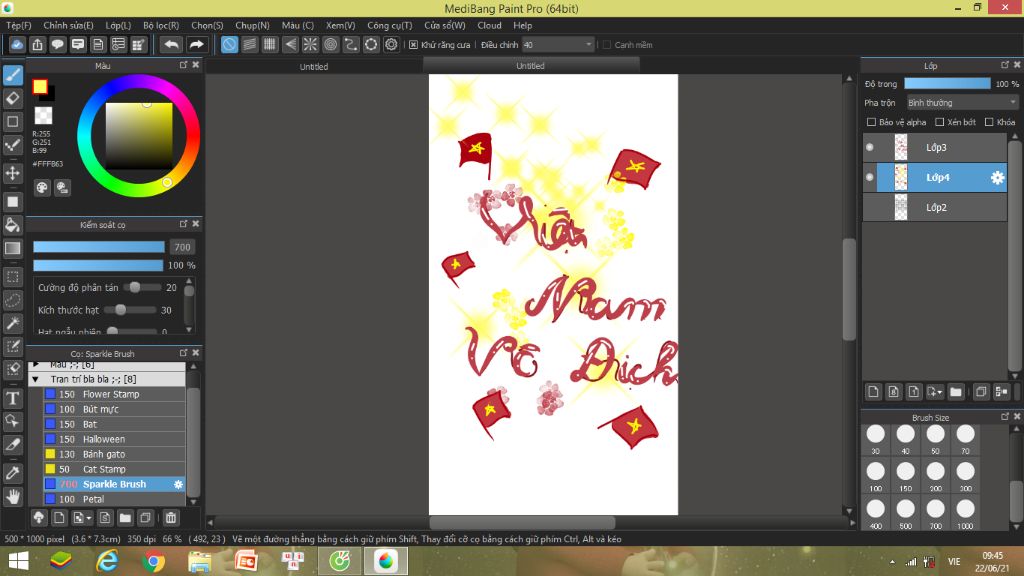The width and height of the screenshot is (1024, 576).
Task: Collapse the Tran trí bla bla brush group
Action: click(35, 379)
